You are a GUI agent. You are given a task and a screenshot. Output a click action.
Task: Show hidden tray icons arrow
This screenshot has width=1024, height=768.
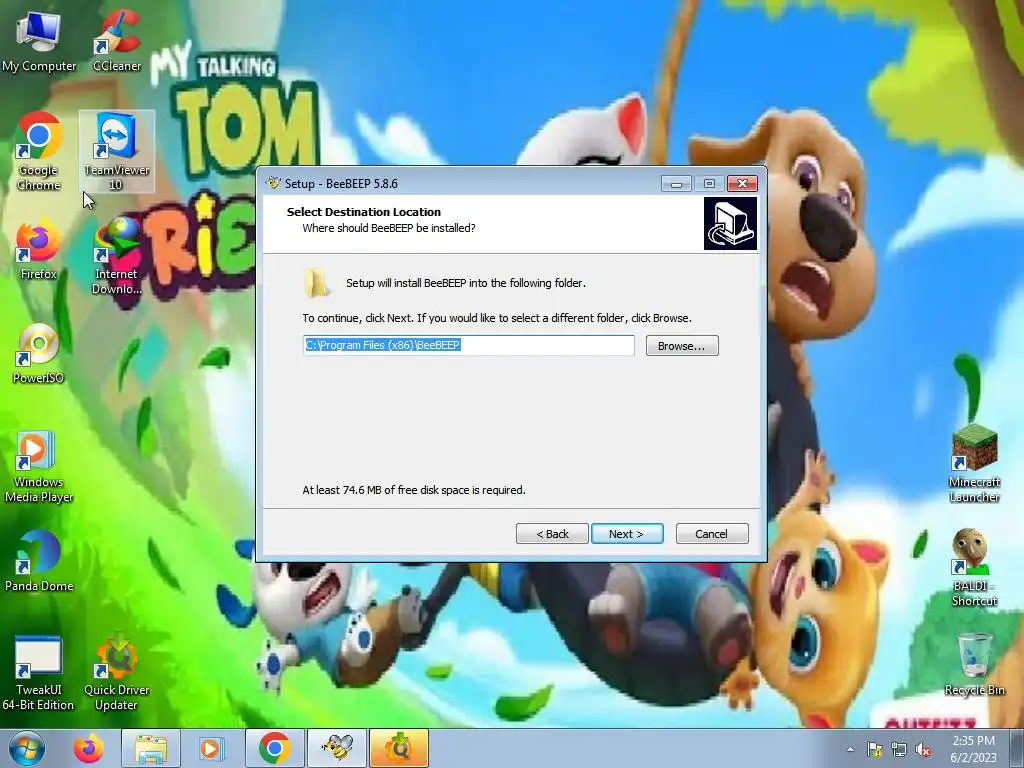click(850, 749)
